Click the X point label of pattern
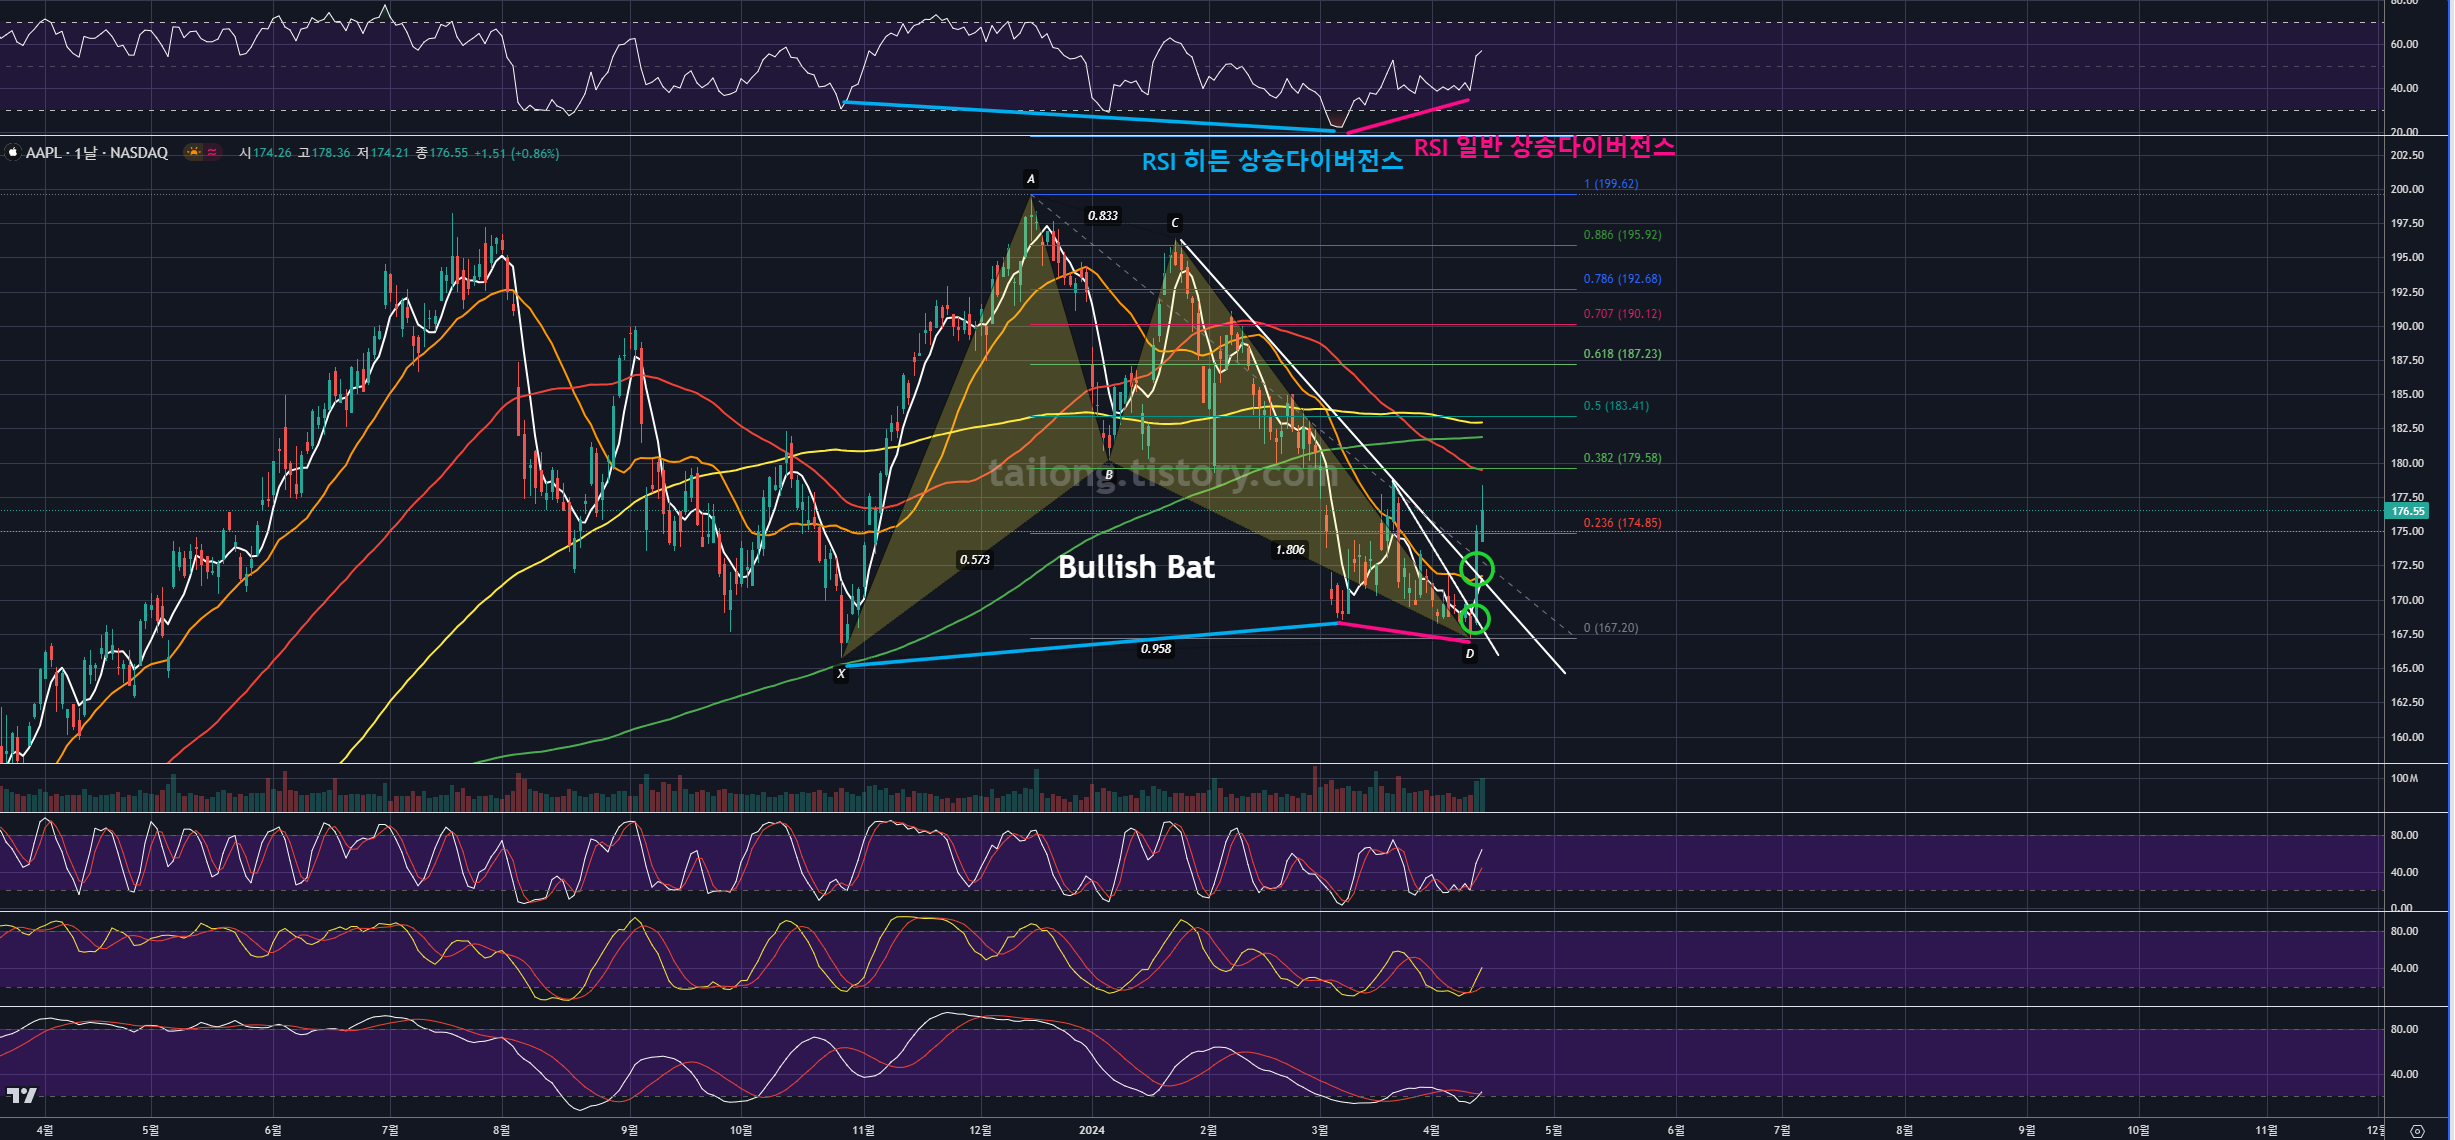Screen dimensions: 2455x1140 [840, 674]
